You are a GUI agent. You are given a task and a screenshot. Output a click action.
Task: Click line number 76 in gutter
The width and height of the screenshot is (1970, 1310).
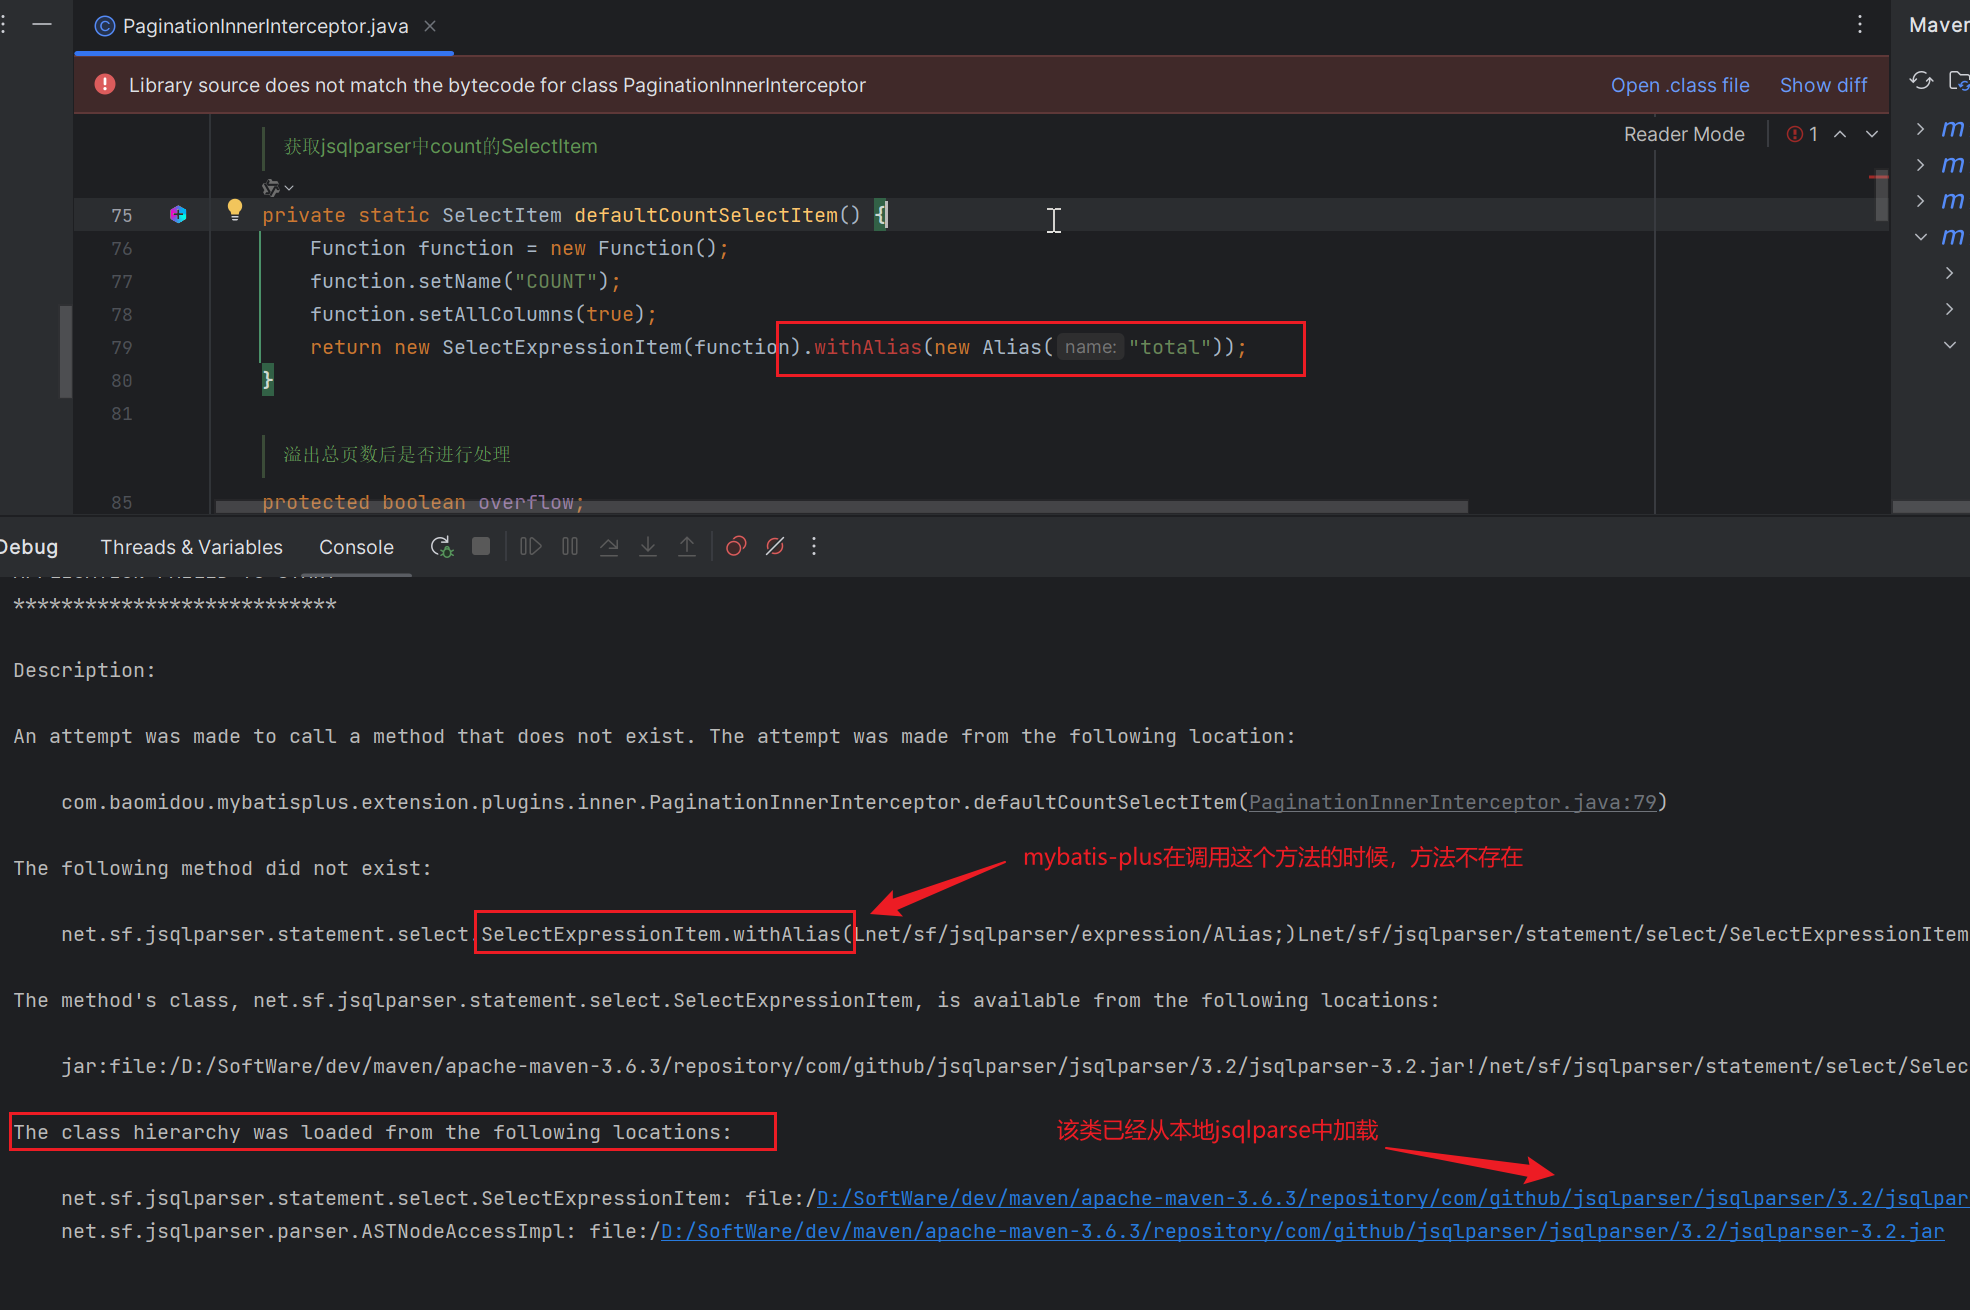[x=121, y=248]
